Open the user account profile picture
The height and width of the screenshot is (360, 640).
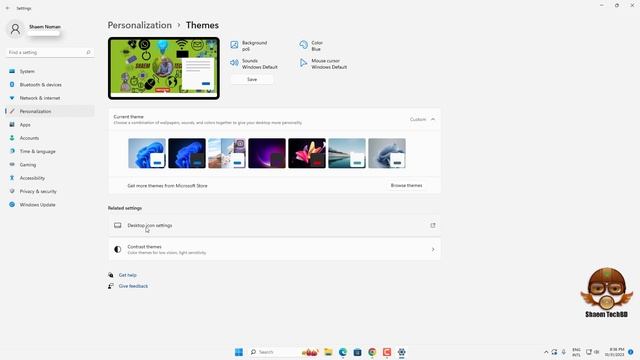(15, 29)
